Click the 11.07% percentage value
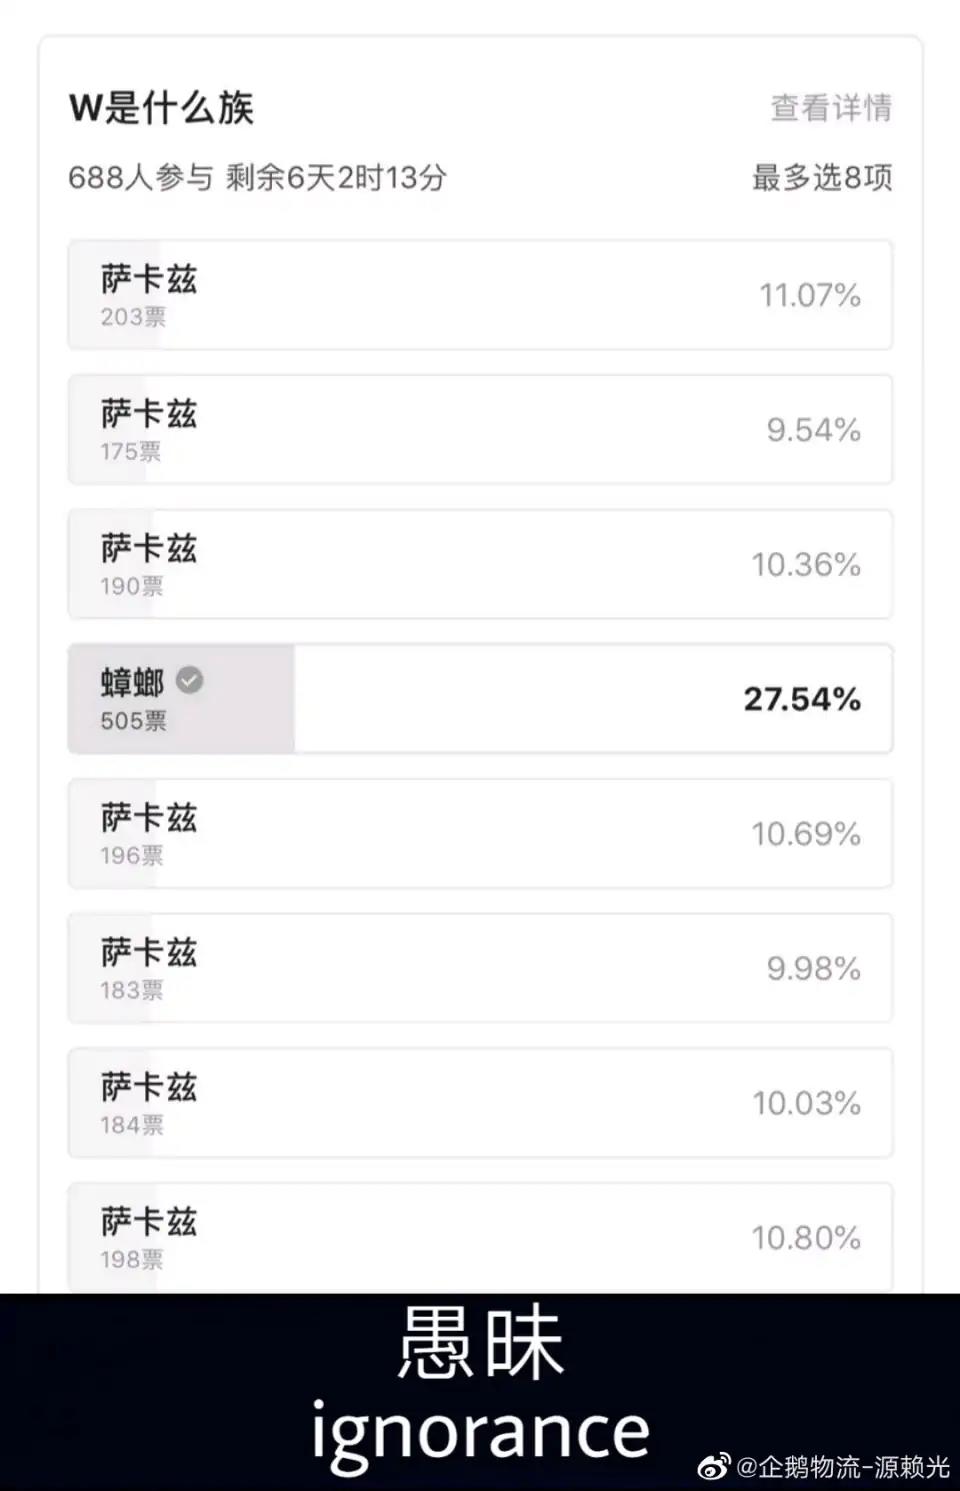This screenshot has width=960, height=1491. [810, 295]
